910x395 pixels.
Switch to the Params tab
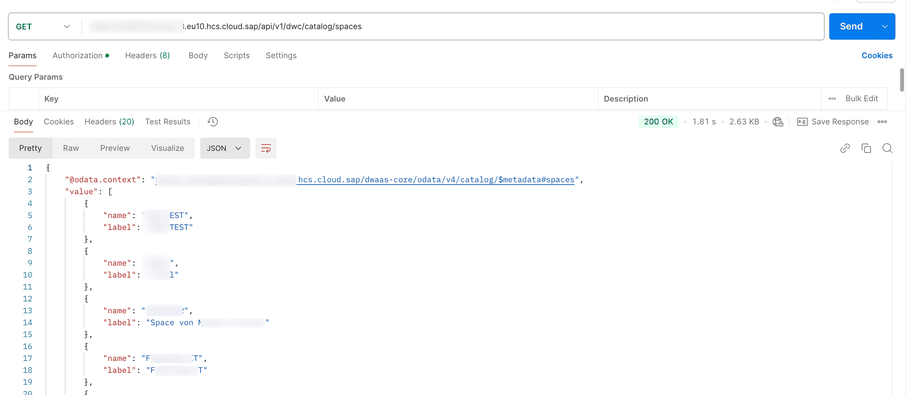pos(23,56)
